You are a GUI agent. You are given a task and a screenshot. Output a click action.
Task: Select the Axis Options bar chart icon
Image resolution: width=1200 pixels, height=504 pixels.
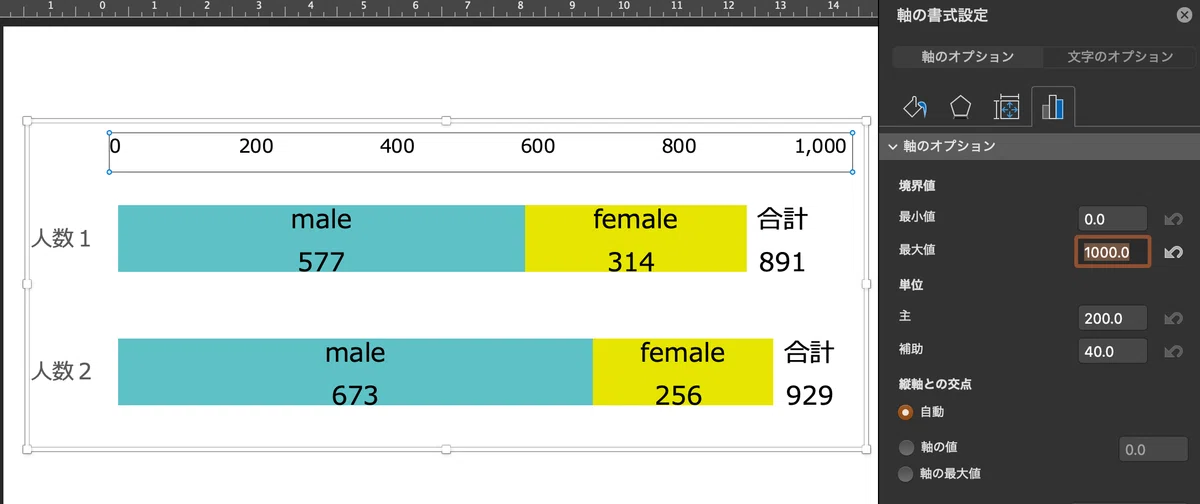(1052, 107)
